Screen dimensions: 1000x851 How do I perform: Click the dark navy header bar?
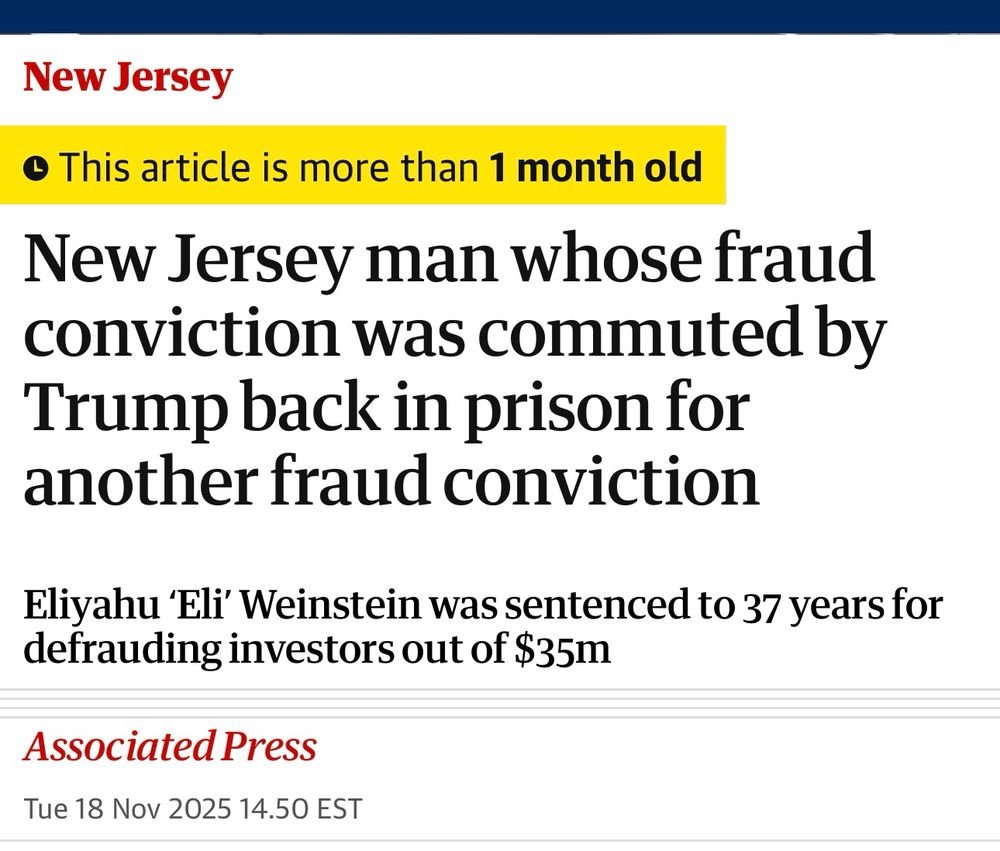coord(500,16)
